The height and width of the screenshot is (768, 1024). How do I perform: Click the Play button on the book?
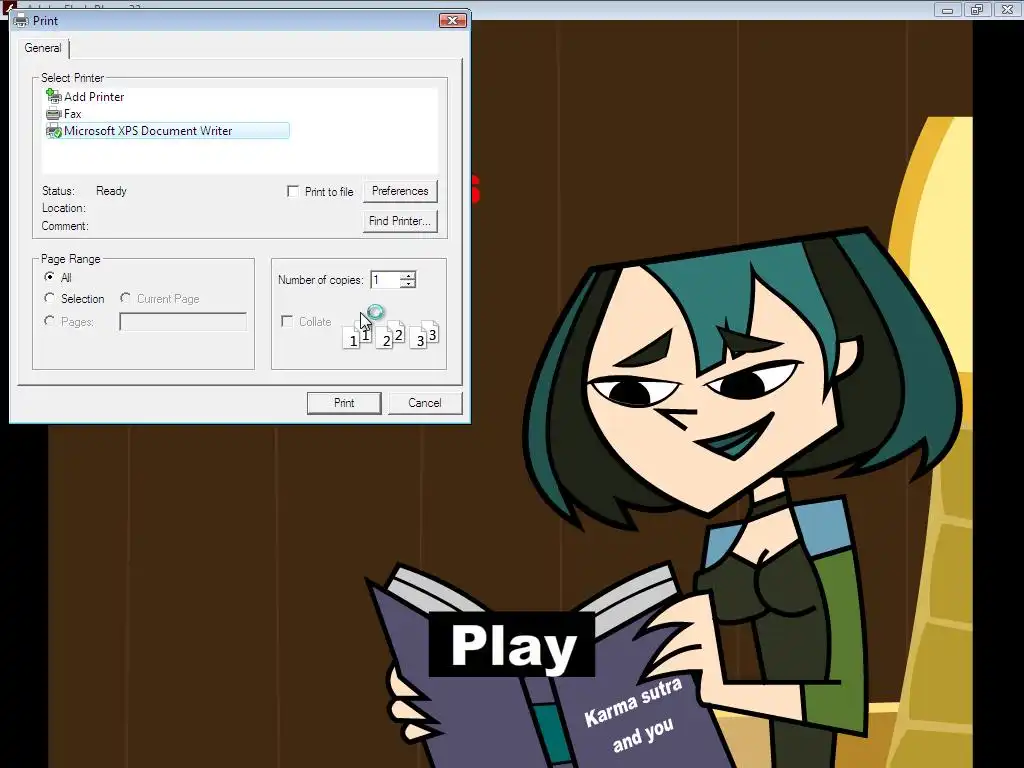(x=513, y=645)
